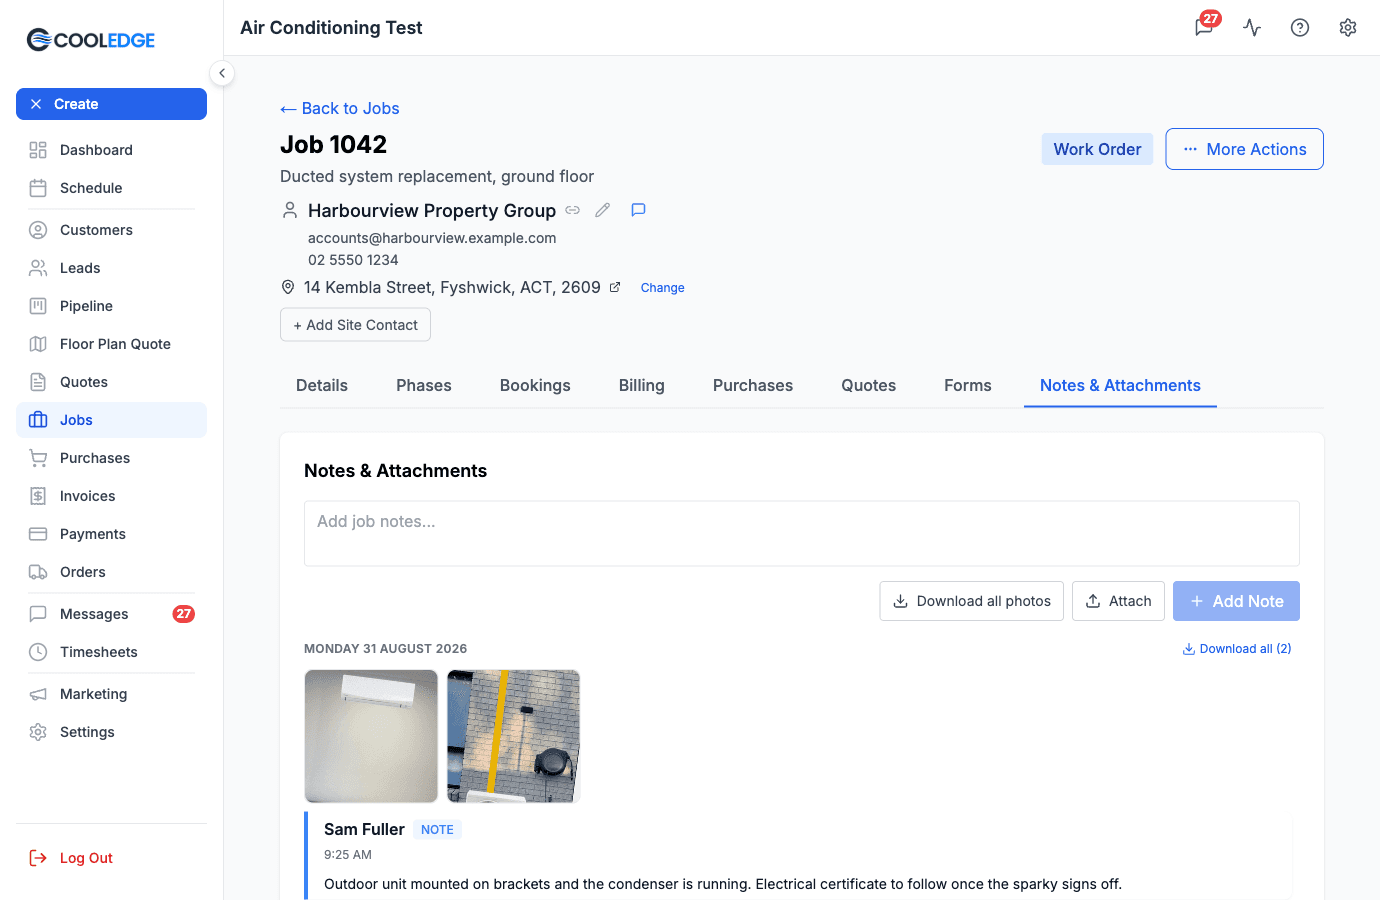The image size is (1380, 900).
Task: Open Customers in the sidebar
Action: coord(111,230)
